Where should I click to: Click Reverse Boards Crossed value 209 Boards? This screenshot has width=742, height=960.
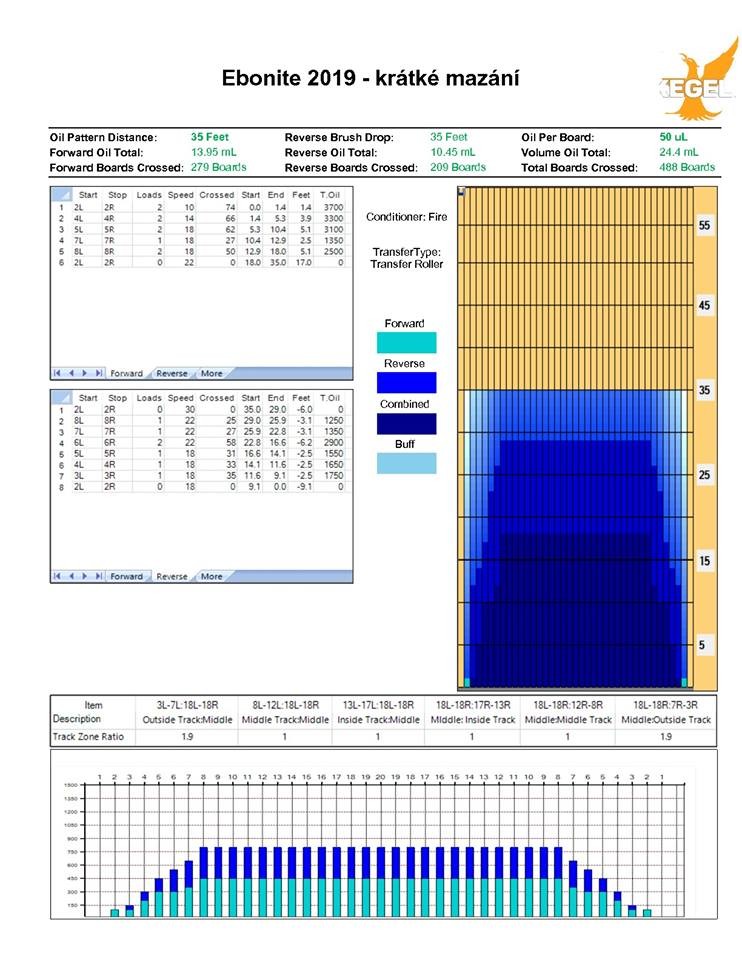tap(458, 167)
